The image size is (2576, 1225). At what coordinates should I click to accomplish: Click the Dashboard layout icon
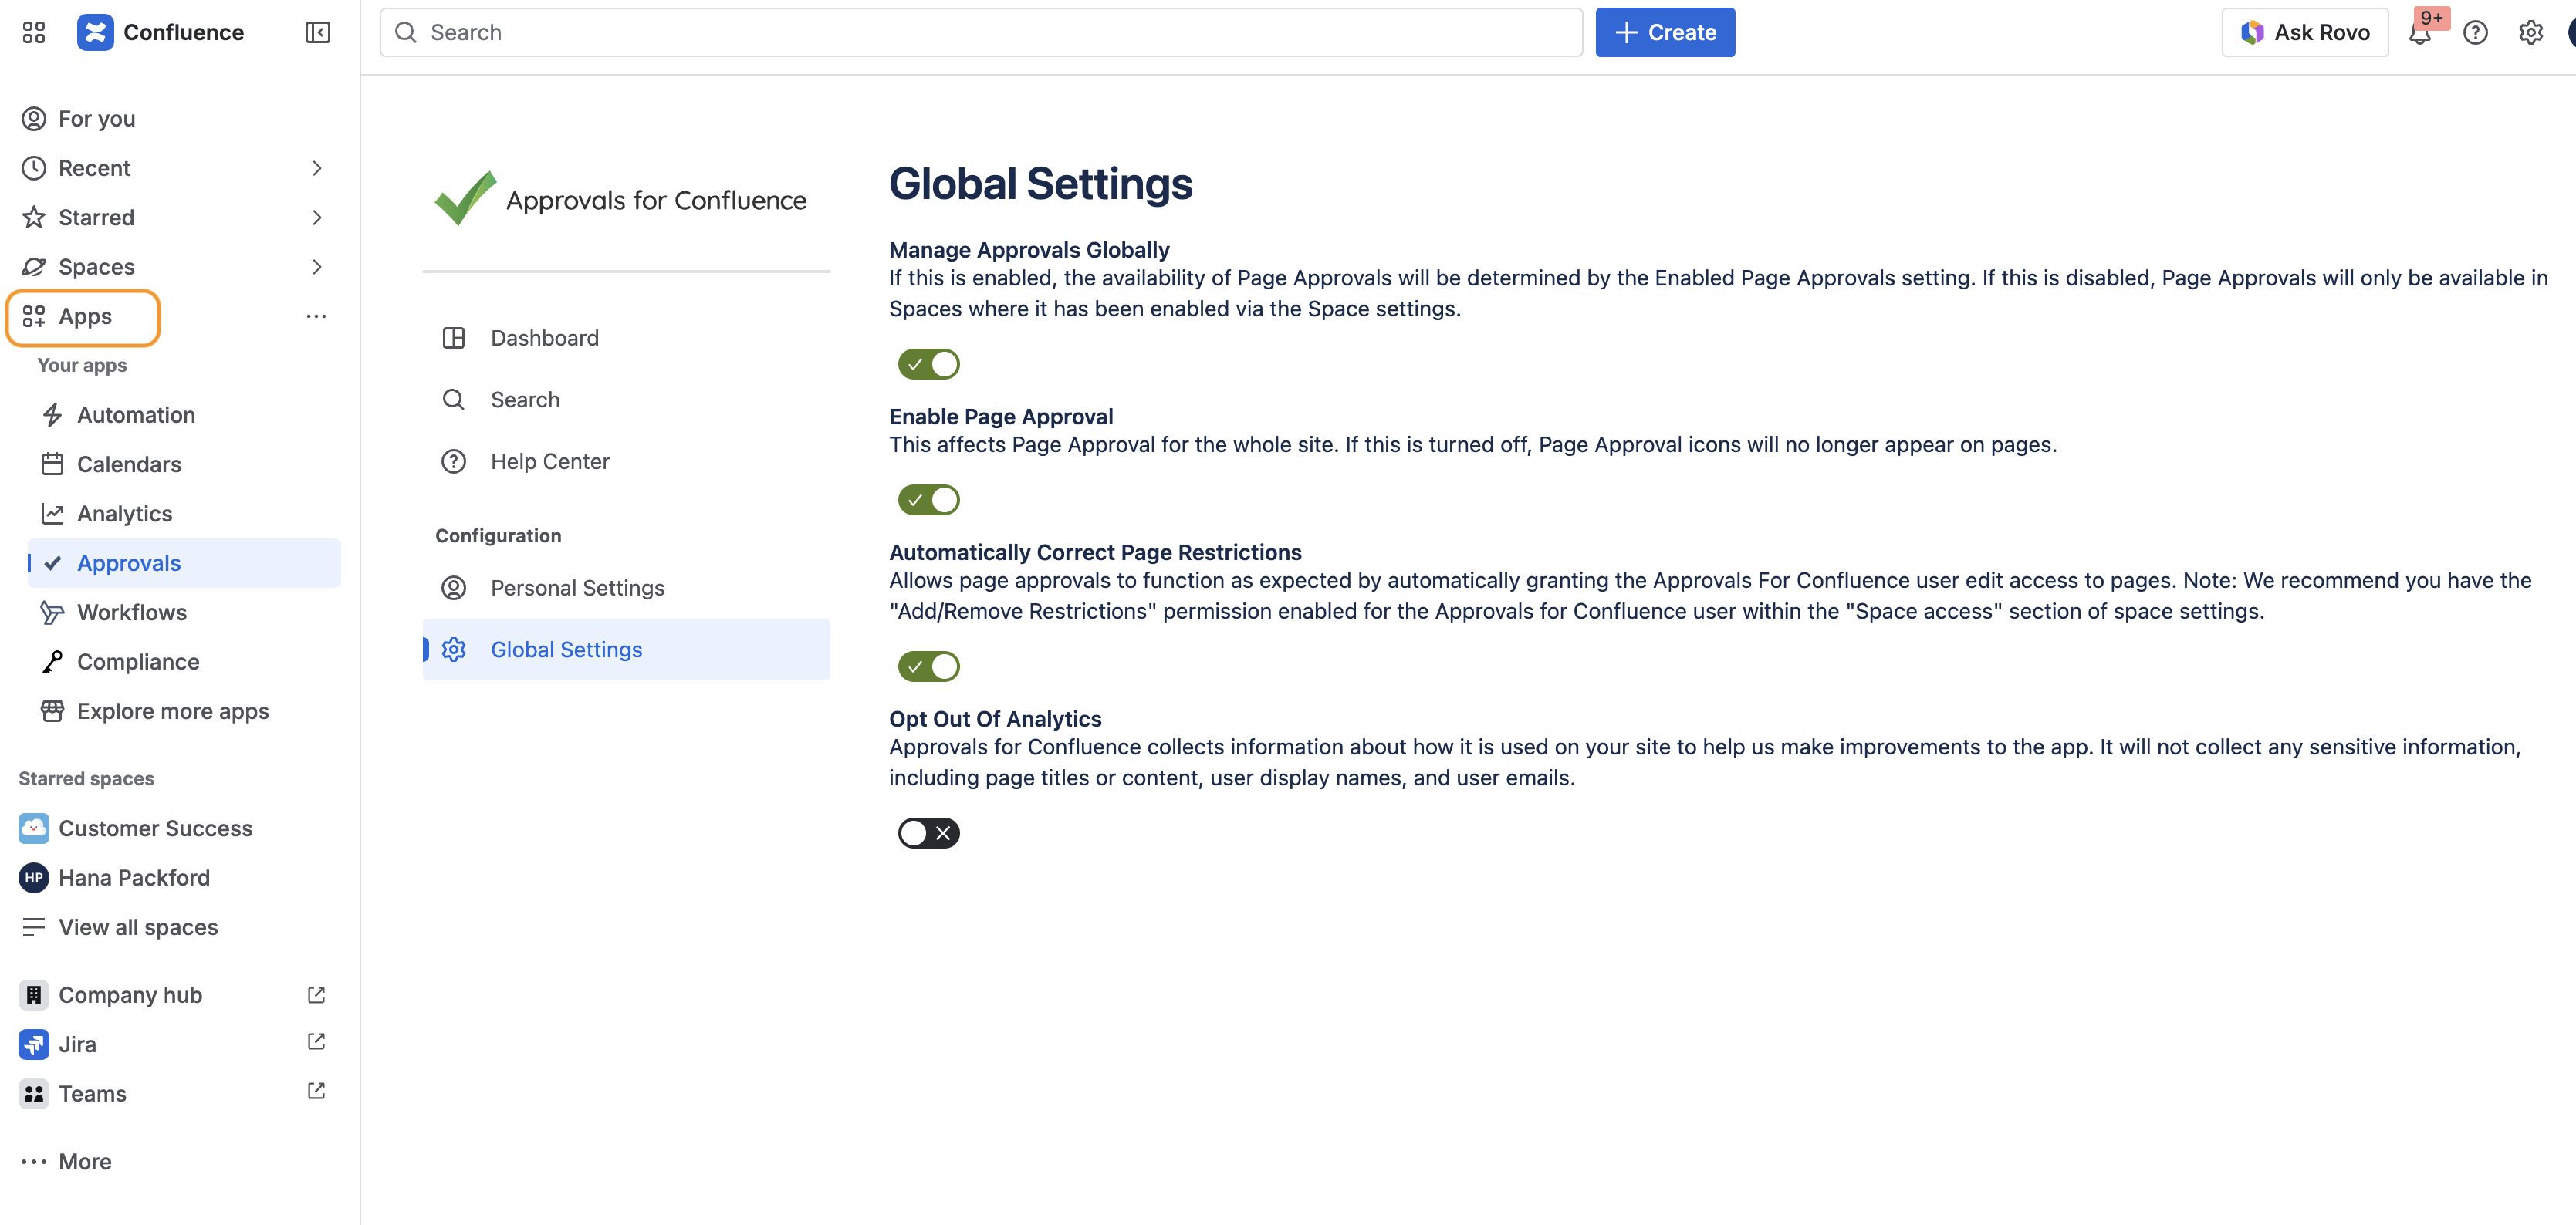tap(454, 338)
